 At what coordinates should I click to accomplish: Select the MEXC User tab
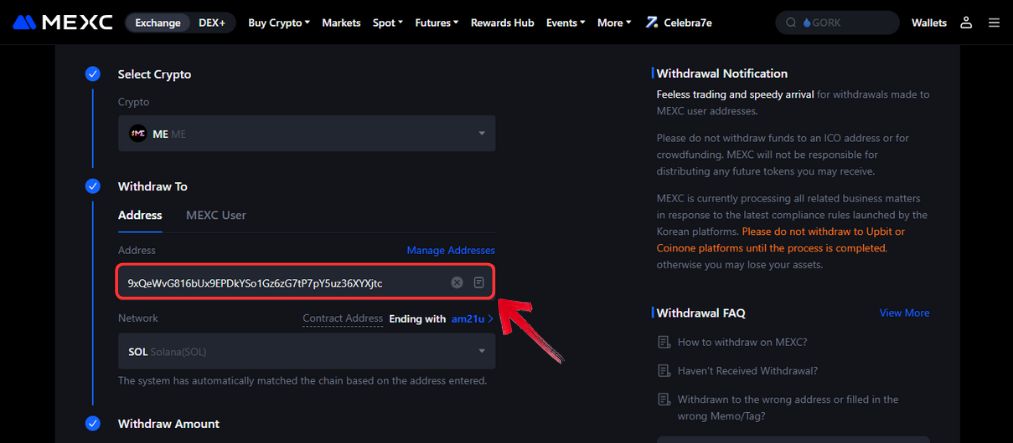pos(216,216)
